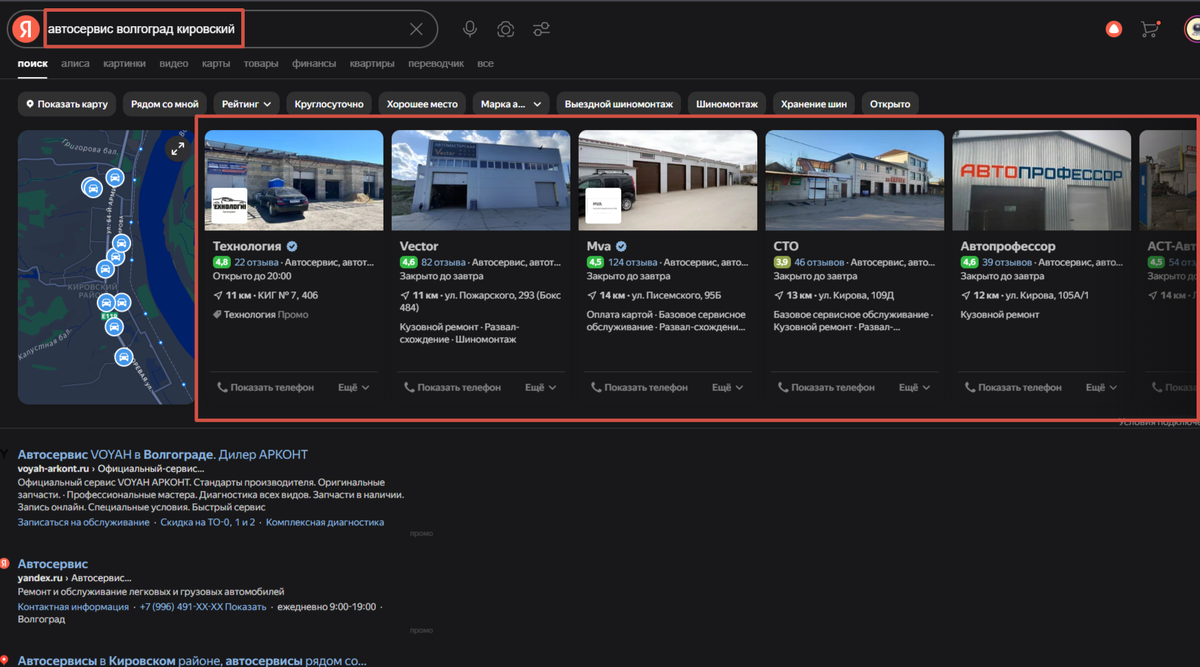Image resolution: width=1200 pixels, height=667 pixels.
Task: Open notifications bell icon
Action: point(1113,30)
